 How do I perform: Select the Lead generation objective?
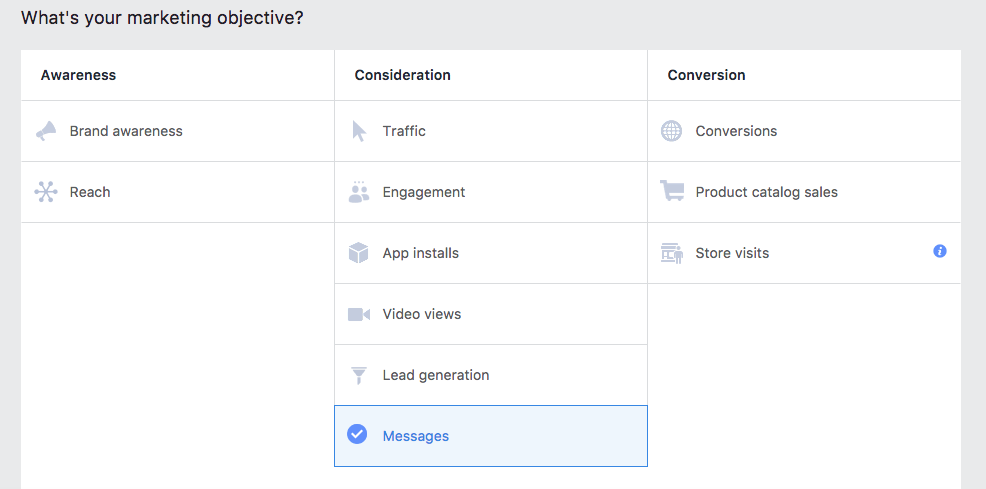pyautogui.click(x=436, y=375)
